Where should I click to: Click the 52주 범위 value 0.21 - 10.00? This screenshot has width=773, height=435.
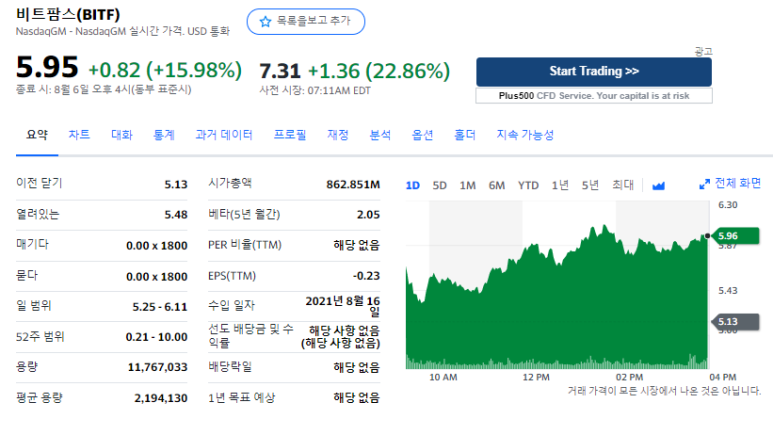(156, 337)
